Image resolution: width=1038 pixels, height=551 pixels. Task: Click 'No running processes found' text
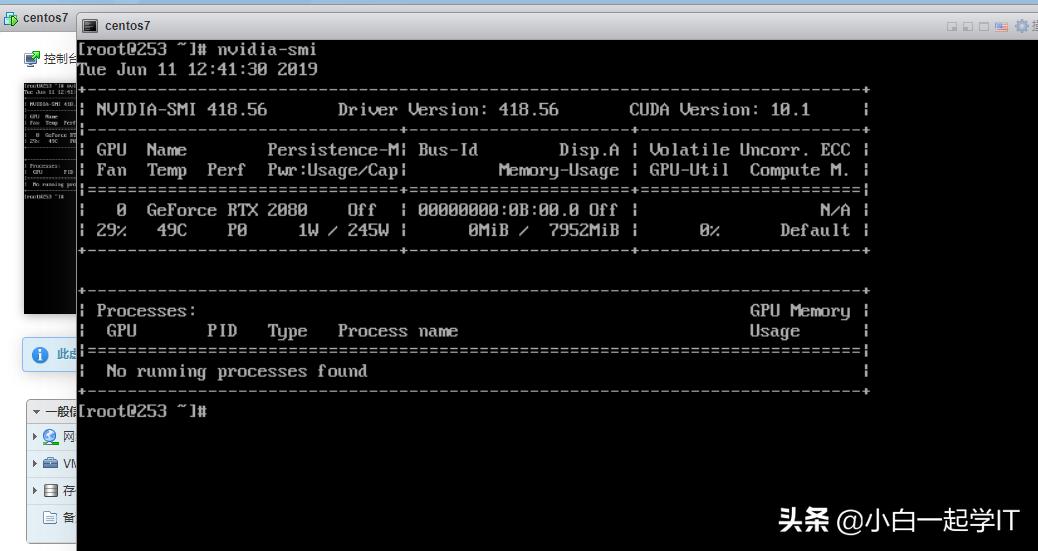click(x=237, y=372)
